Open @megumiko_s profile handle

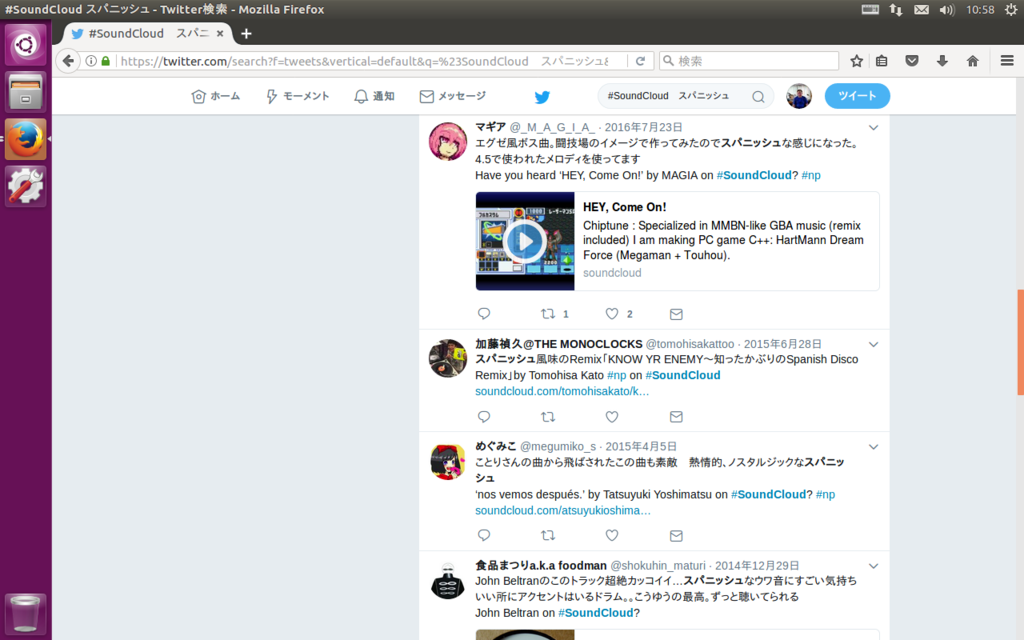point(558,447)
